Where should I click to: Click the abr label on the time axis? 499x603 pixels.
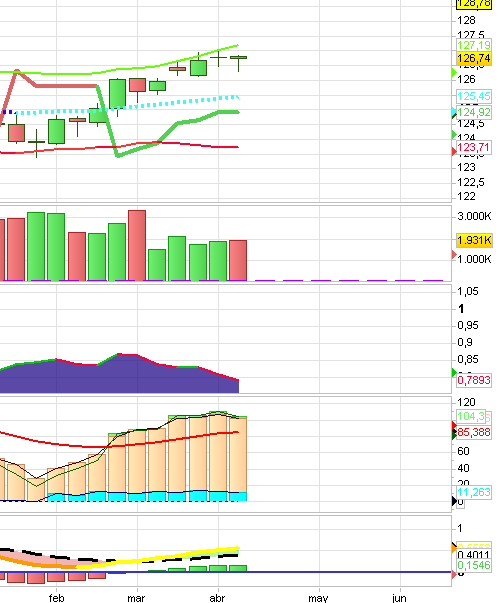click(x=217, y=598)
